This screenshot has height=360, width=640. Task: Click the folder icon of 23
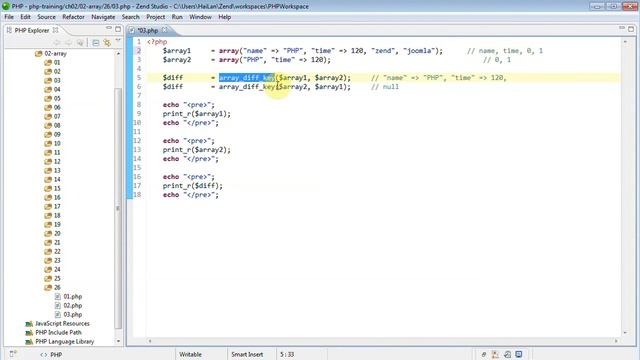tap(48, 260)
